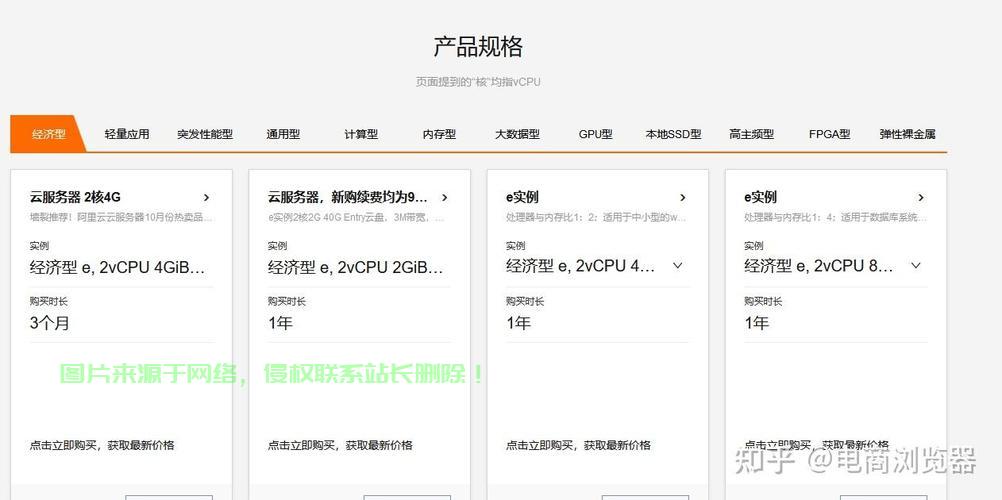Expand the 经济型 e, 2vCPU 4 instance dropdown
Viewport: 1002px width, 500px height.
(677, 266)
